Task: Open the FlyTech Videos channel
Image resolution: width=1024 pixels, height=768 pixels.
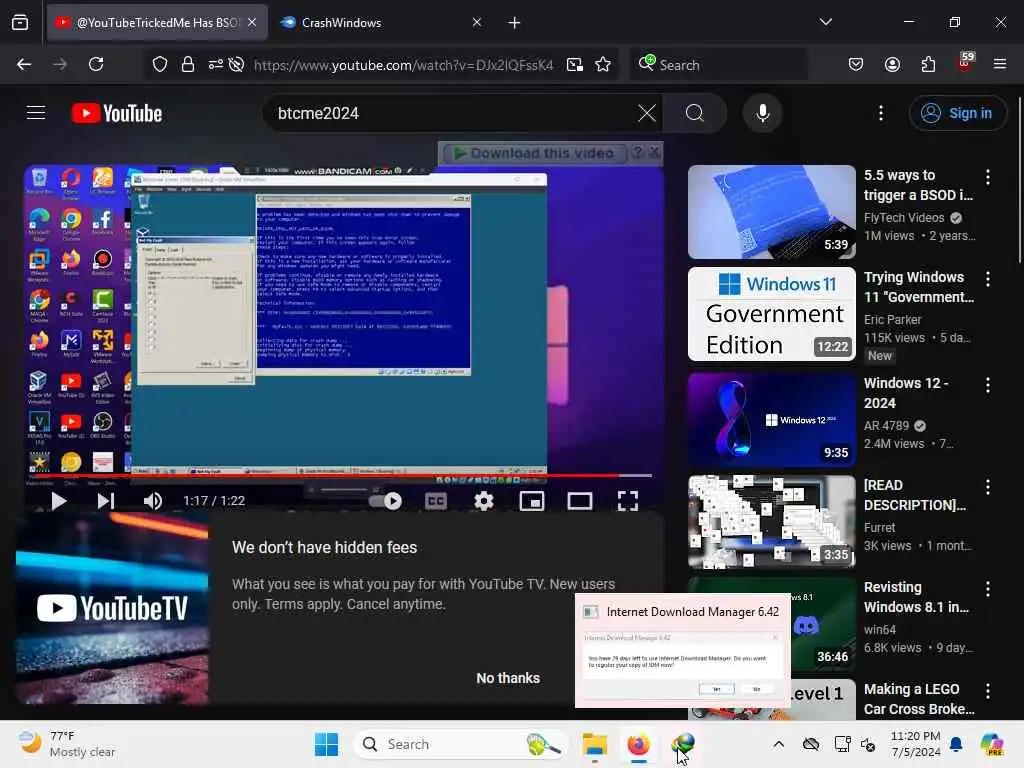Action: click(904, 217)
